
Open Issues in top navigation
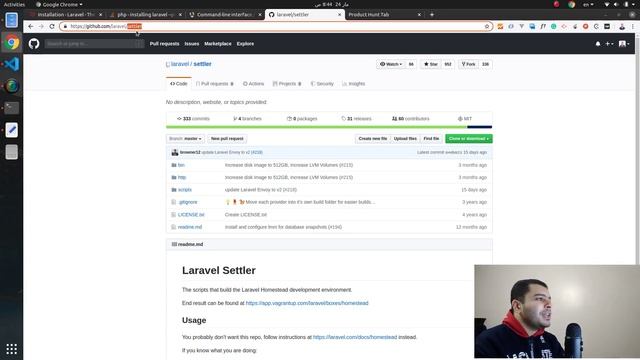[192, 44]
